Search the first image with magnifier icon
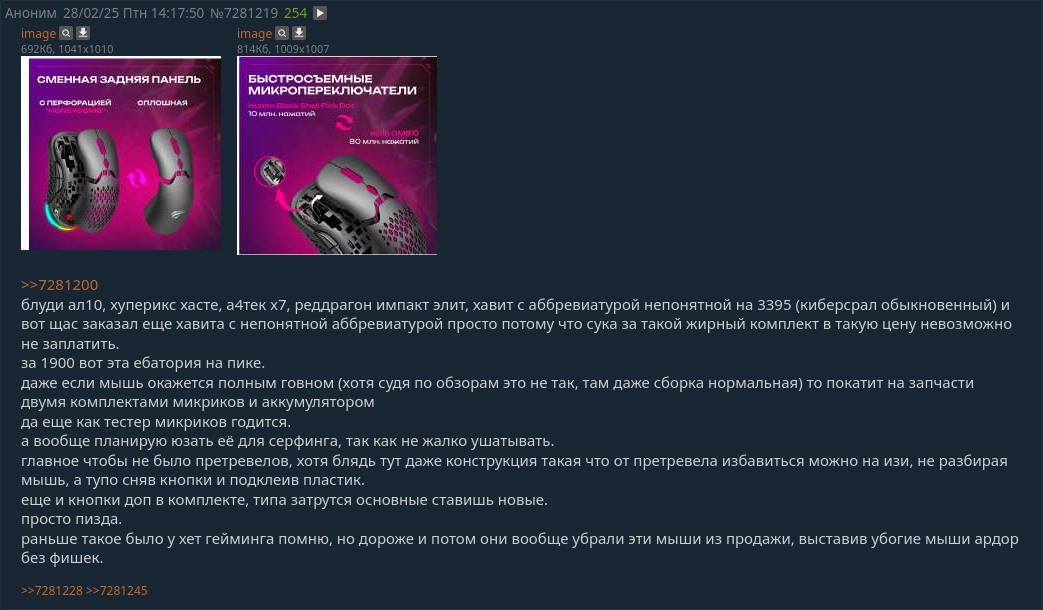Viewport: 1043px width, 610px height. (x=66, y=33)
